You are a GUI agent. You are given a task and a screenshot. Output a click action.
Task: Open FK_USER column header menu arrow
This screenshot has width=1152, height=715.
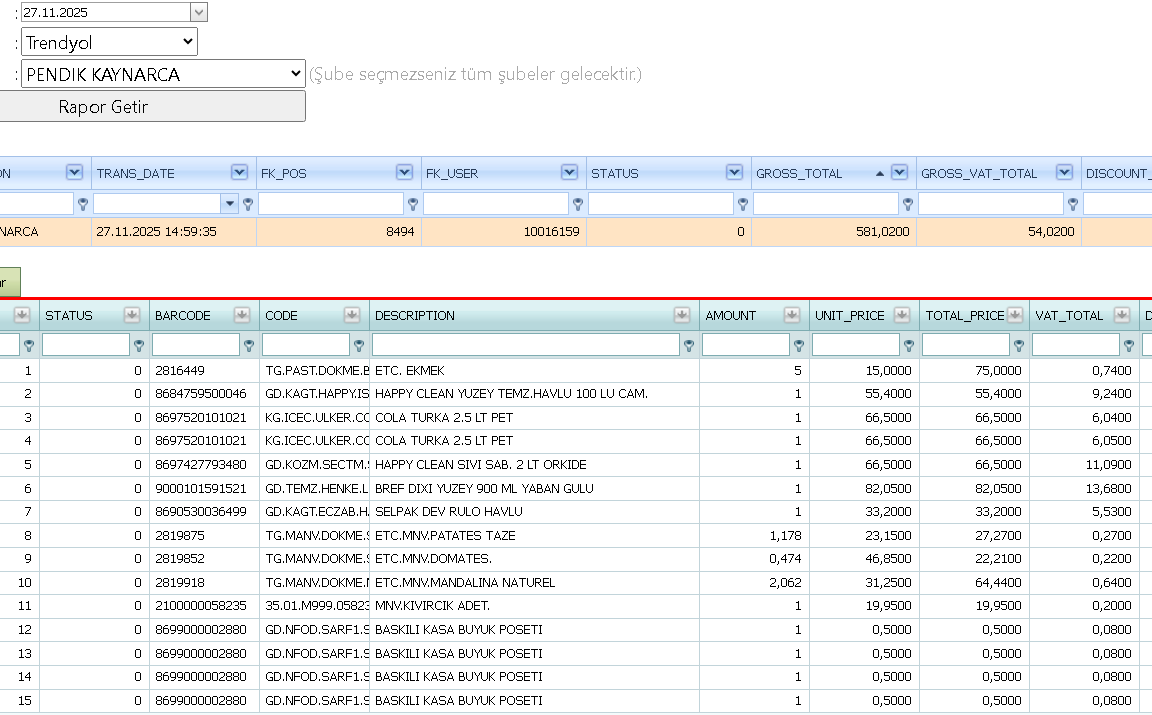(569, 172)
